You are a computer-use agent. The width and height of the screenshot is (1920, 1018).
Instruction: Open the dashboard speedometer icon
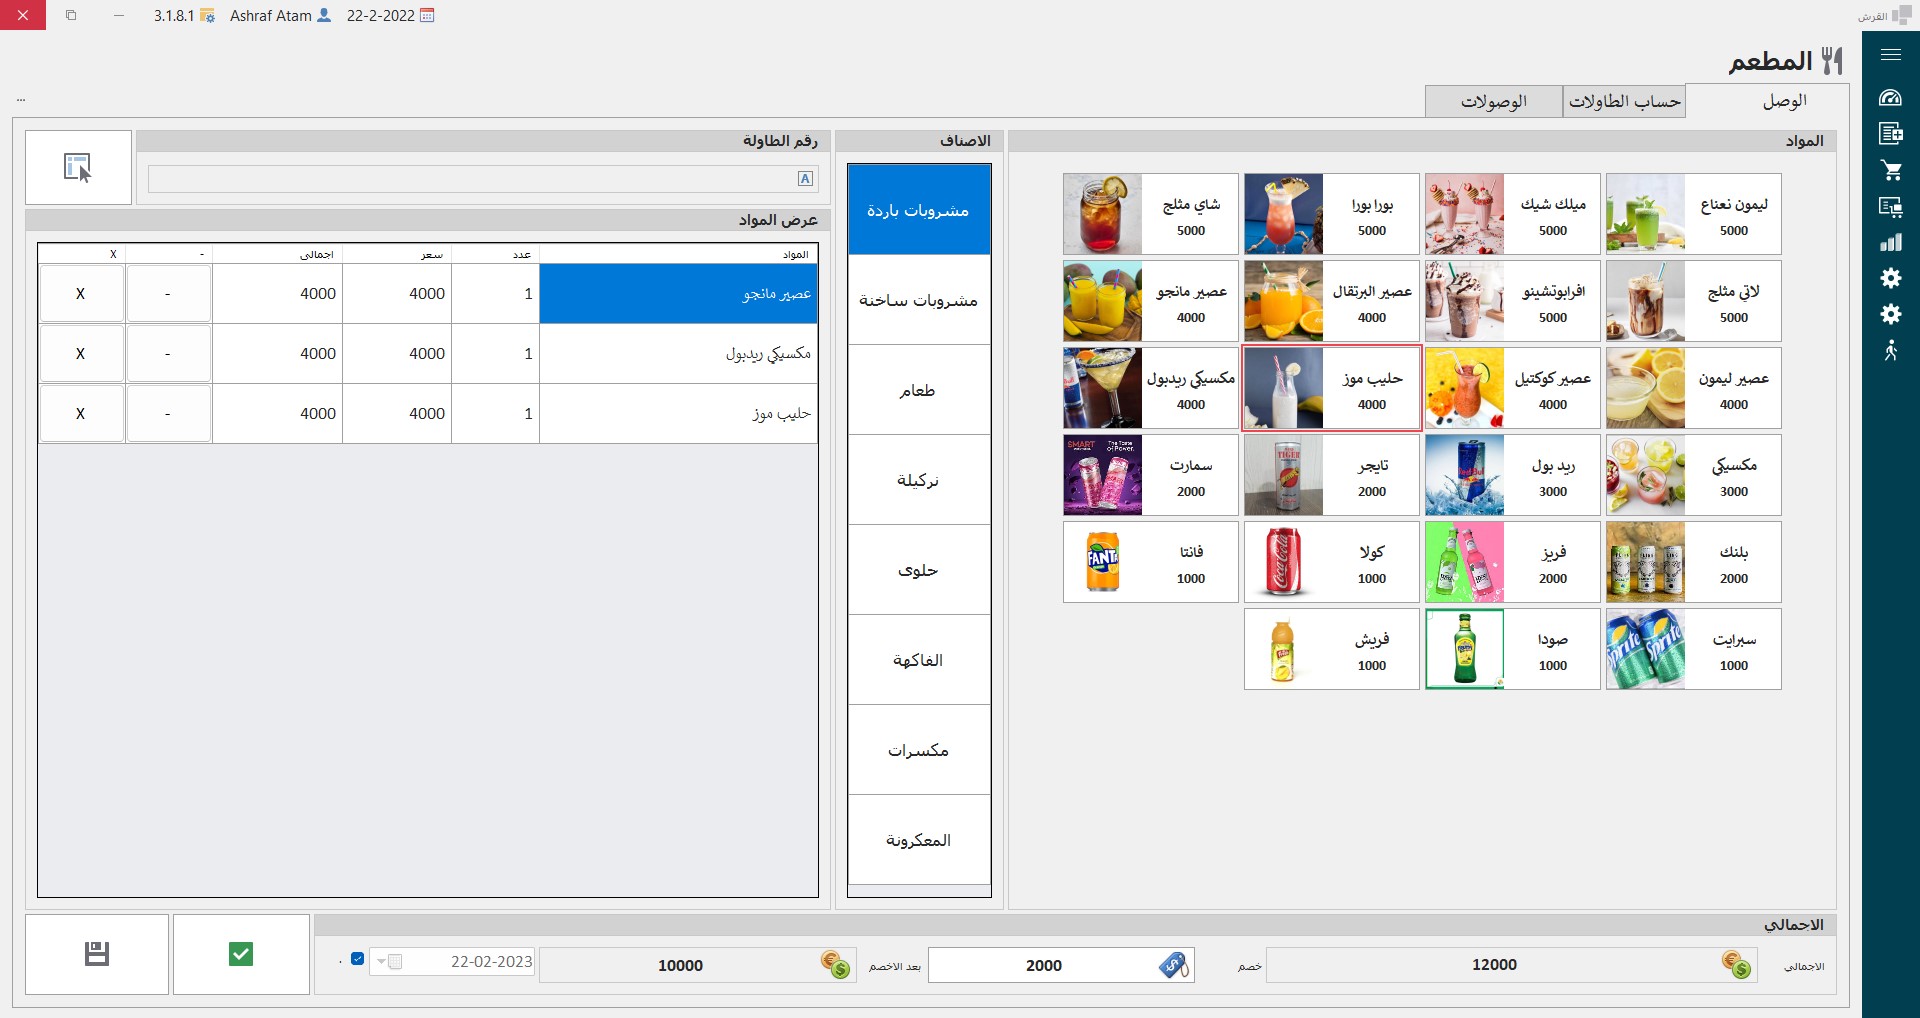click(x=1890, y=98)
